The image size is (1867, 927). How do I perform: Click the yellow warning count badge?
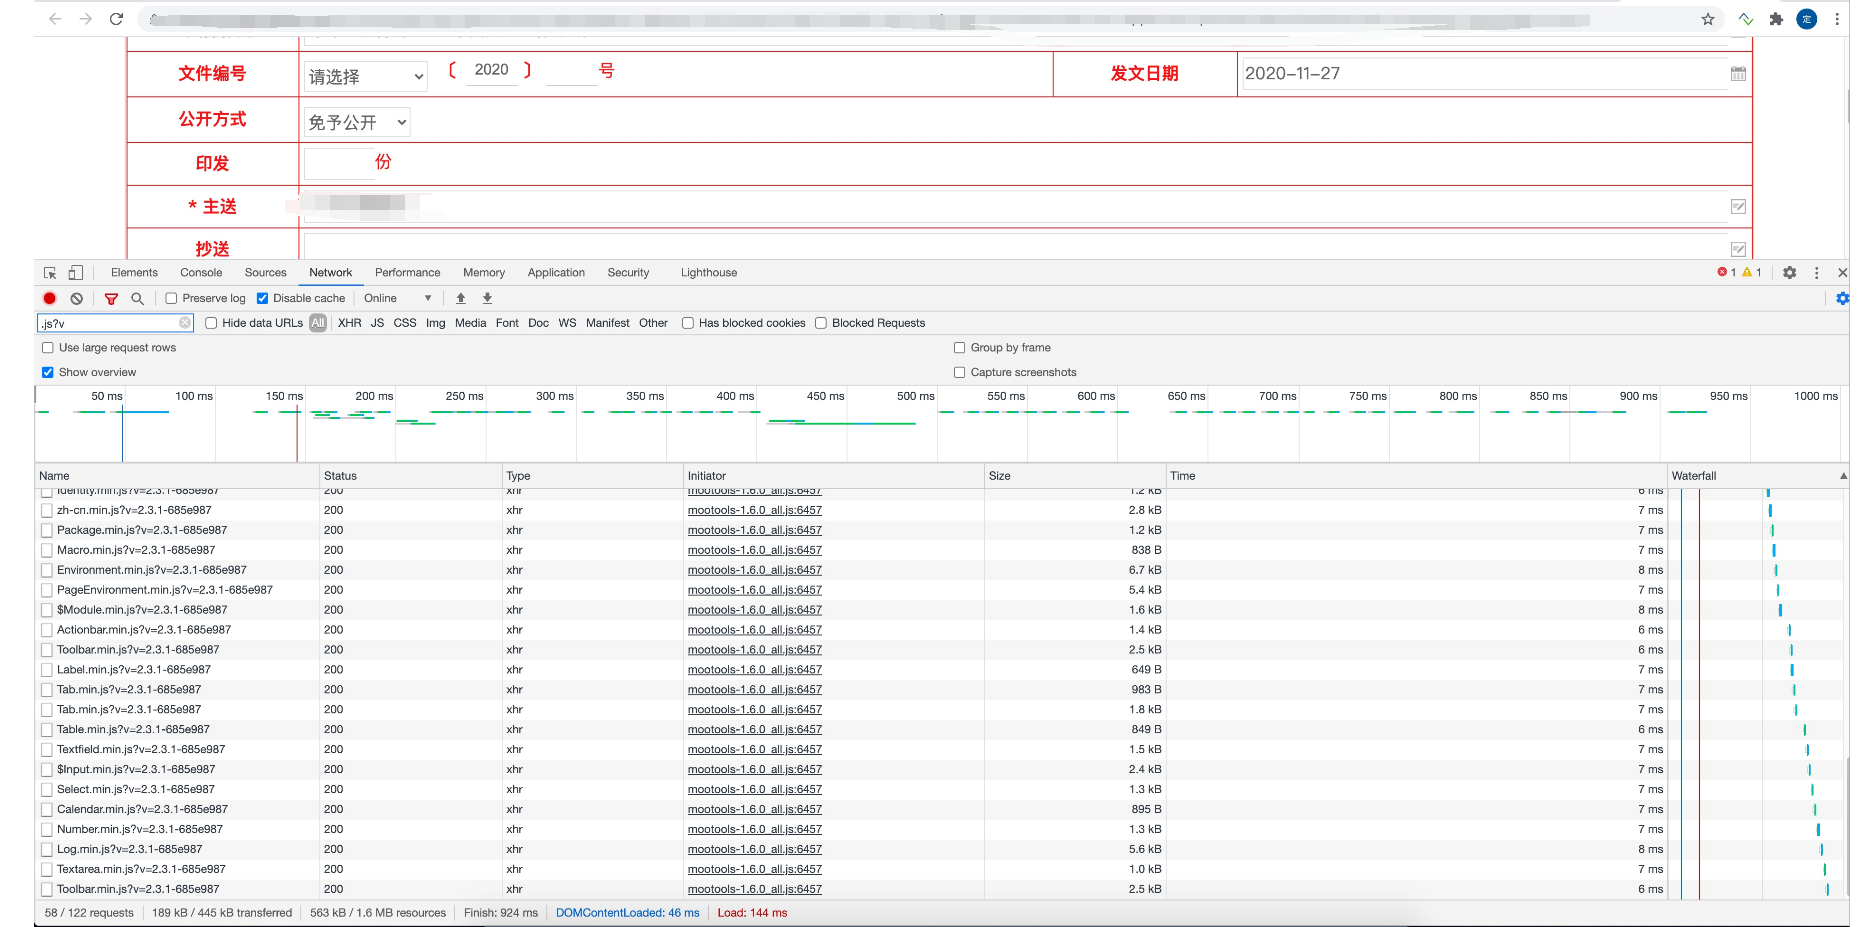[x=1752, y=272]
